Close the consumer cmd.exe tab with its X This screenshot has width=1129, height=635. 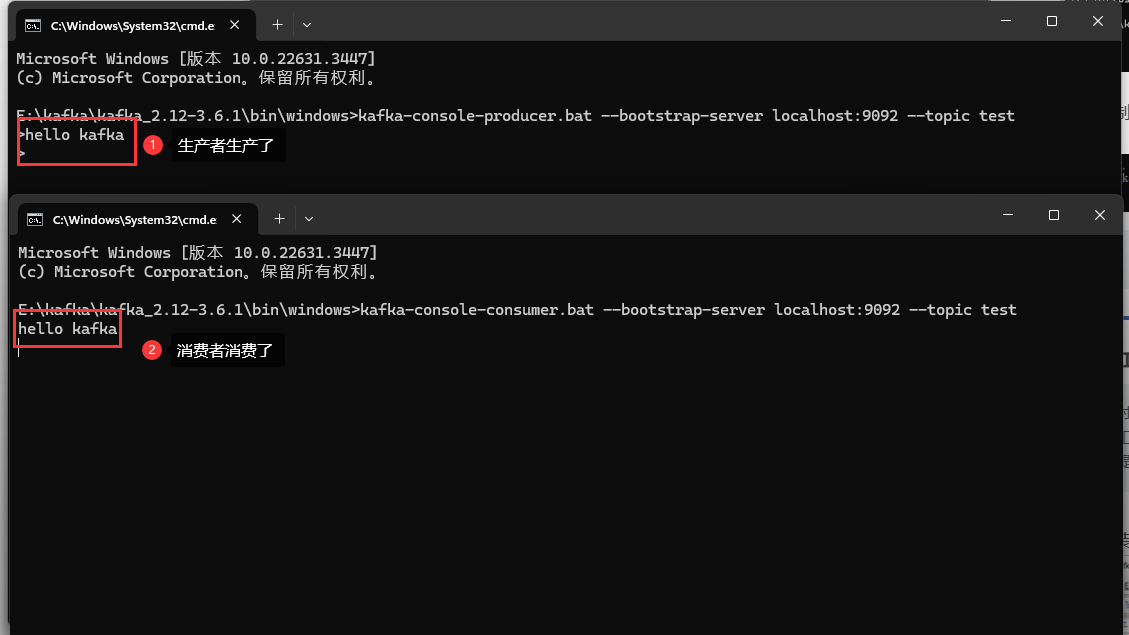pyautogui.click(x=237, y=218)
